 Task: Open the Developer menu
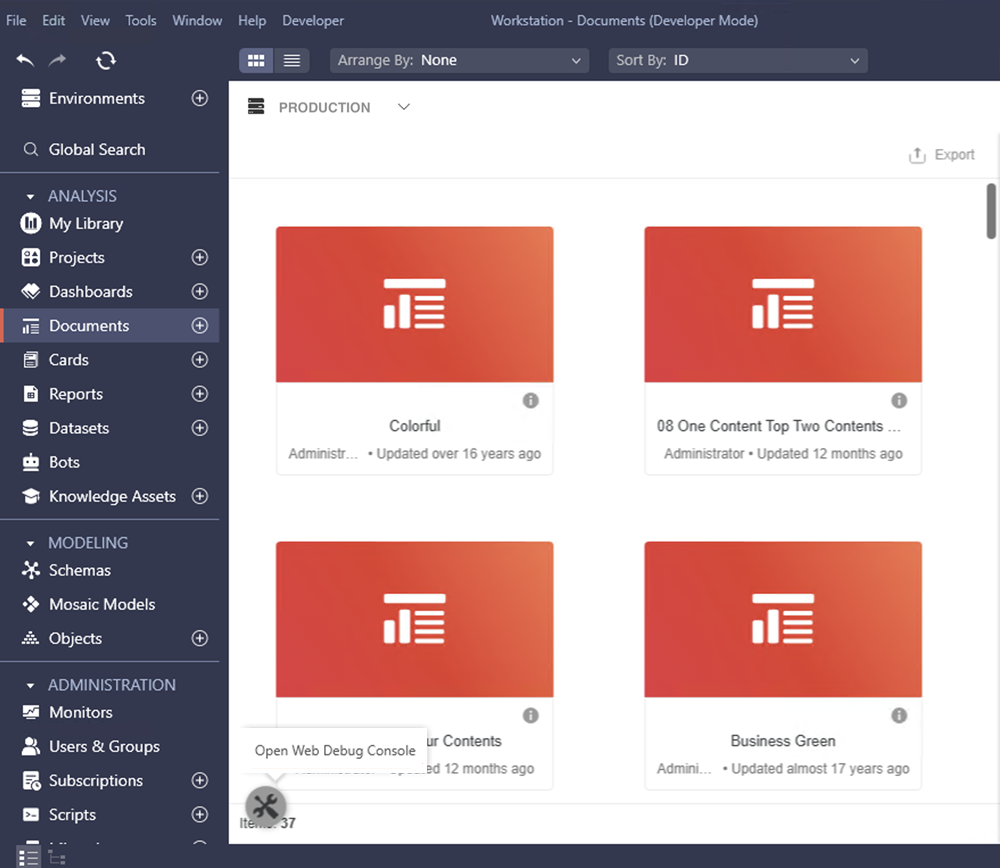click(313, 20)
